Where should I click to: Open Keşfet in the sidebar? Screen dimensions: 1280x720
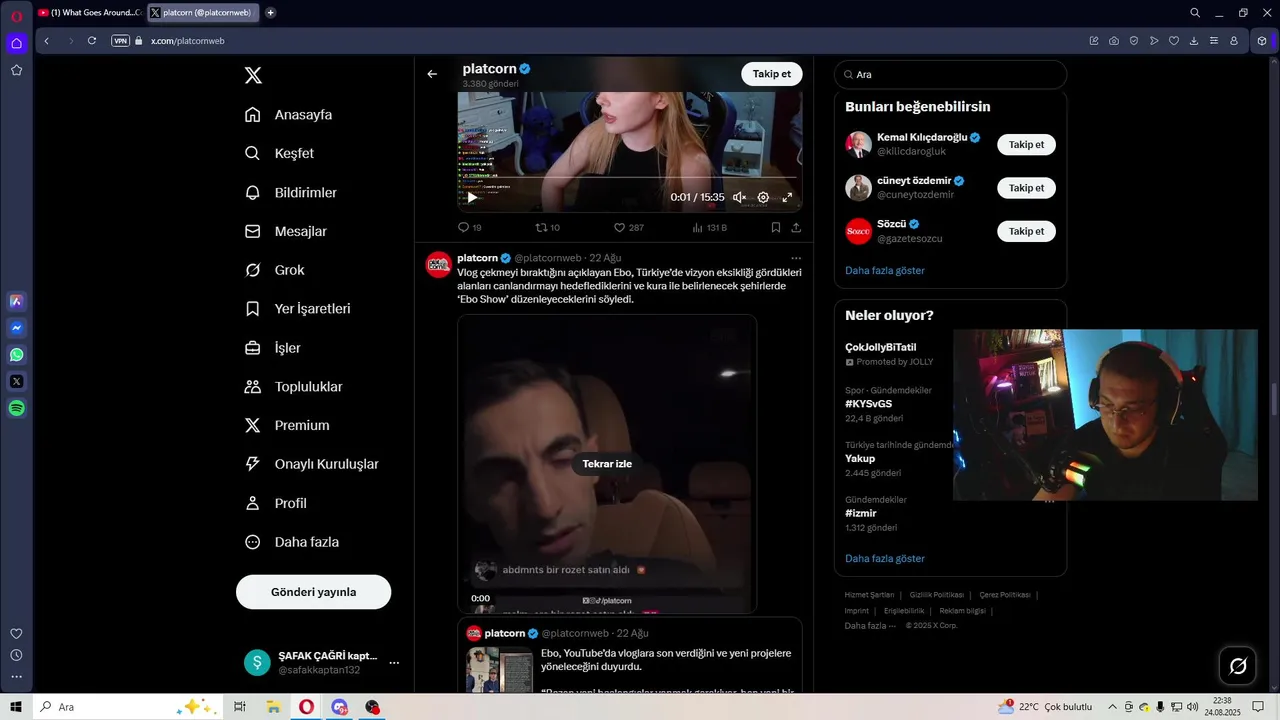[279, 154]
